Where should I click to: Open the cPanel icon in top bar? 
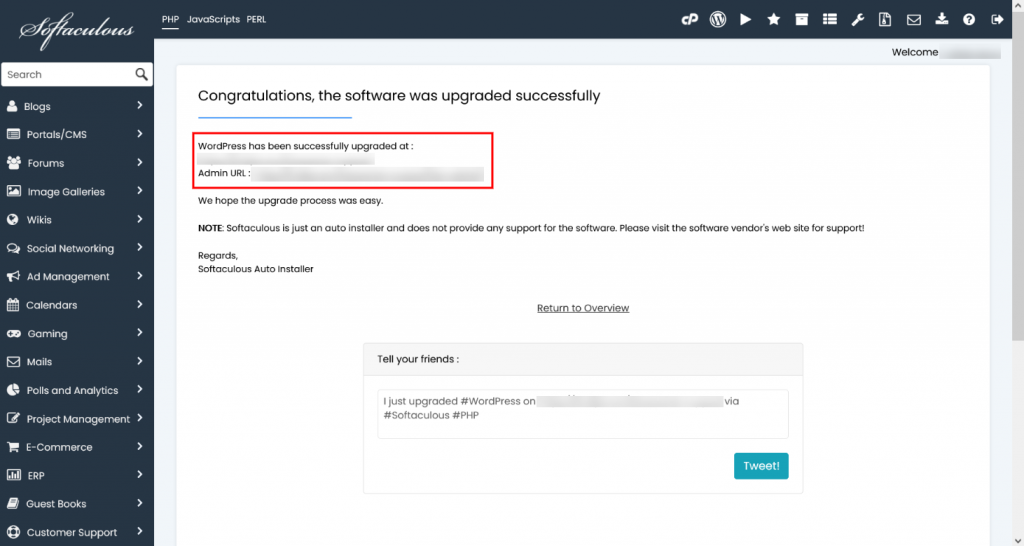tap(690, 20)
